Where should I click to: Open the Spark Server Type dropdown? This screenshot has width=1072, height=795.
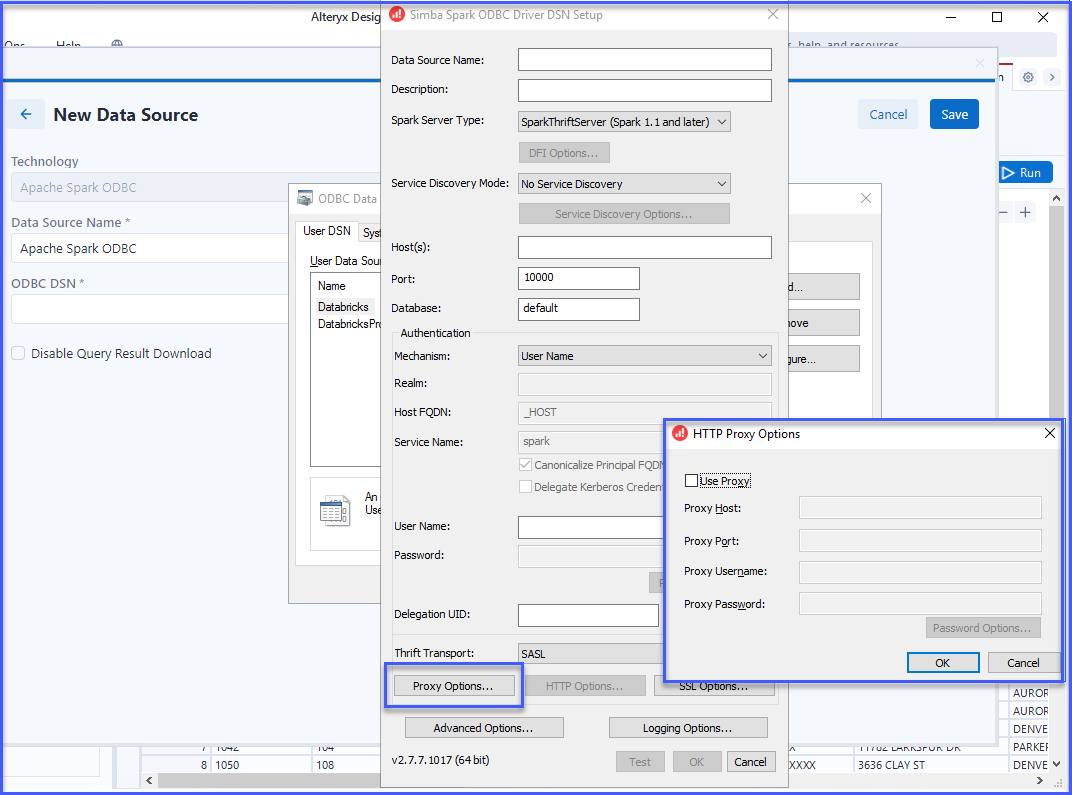tap(624, 122)
